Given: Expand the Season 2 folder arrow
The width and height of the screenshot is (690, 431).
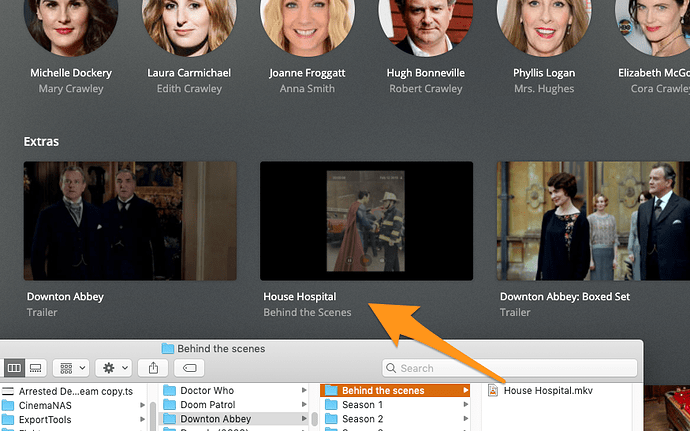Looking at the screenshot, I should click(465, 419).
